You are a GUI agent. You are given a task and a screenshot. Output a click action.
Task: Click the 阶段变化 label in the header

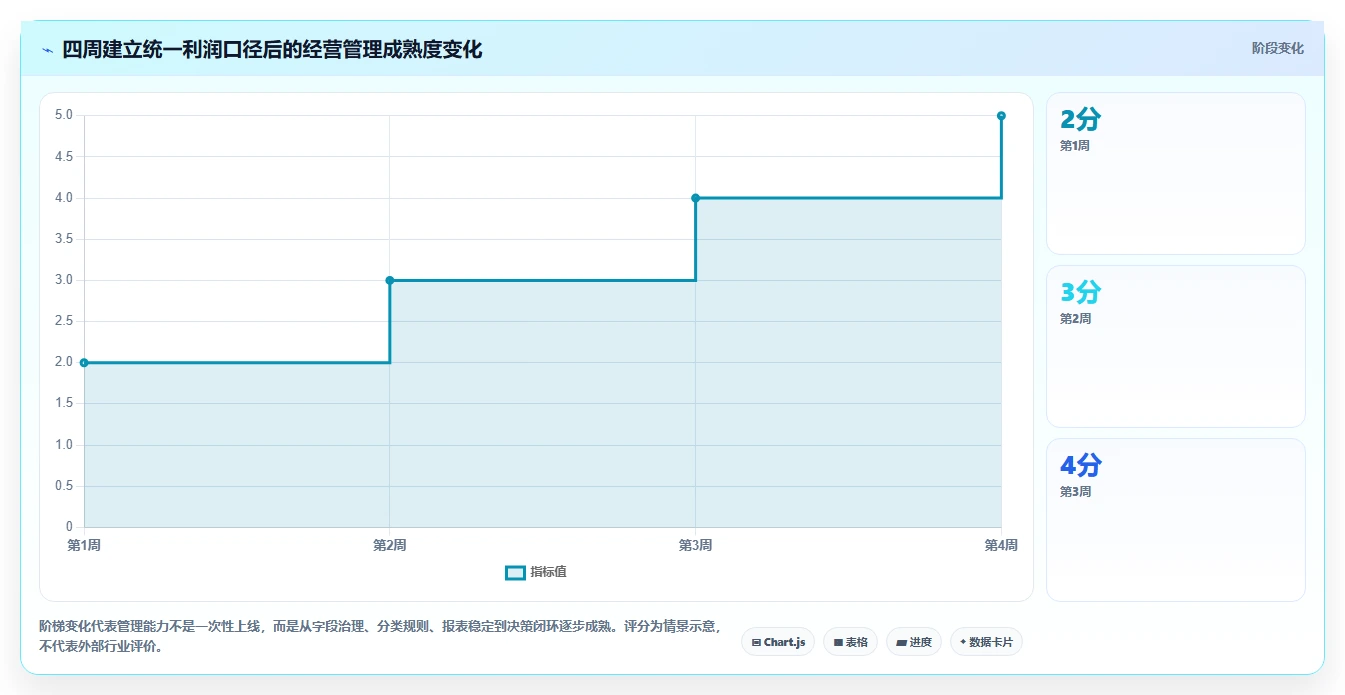pyautogui.click(x=1277, y=48)
